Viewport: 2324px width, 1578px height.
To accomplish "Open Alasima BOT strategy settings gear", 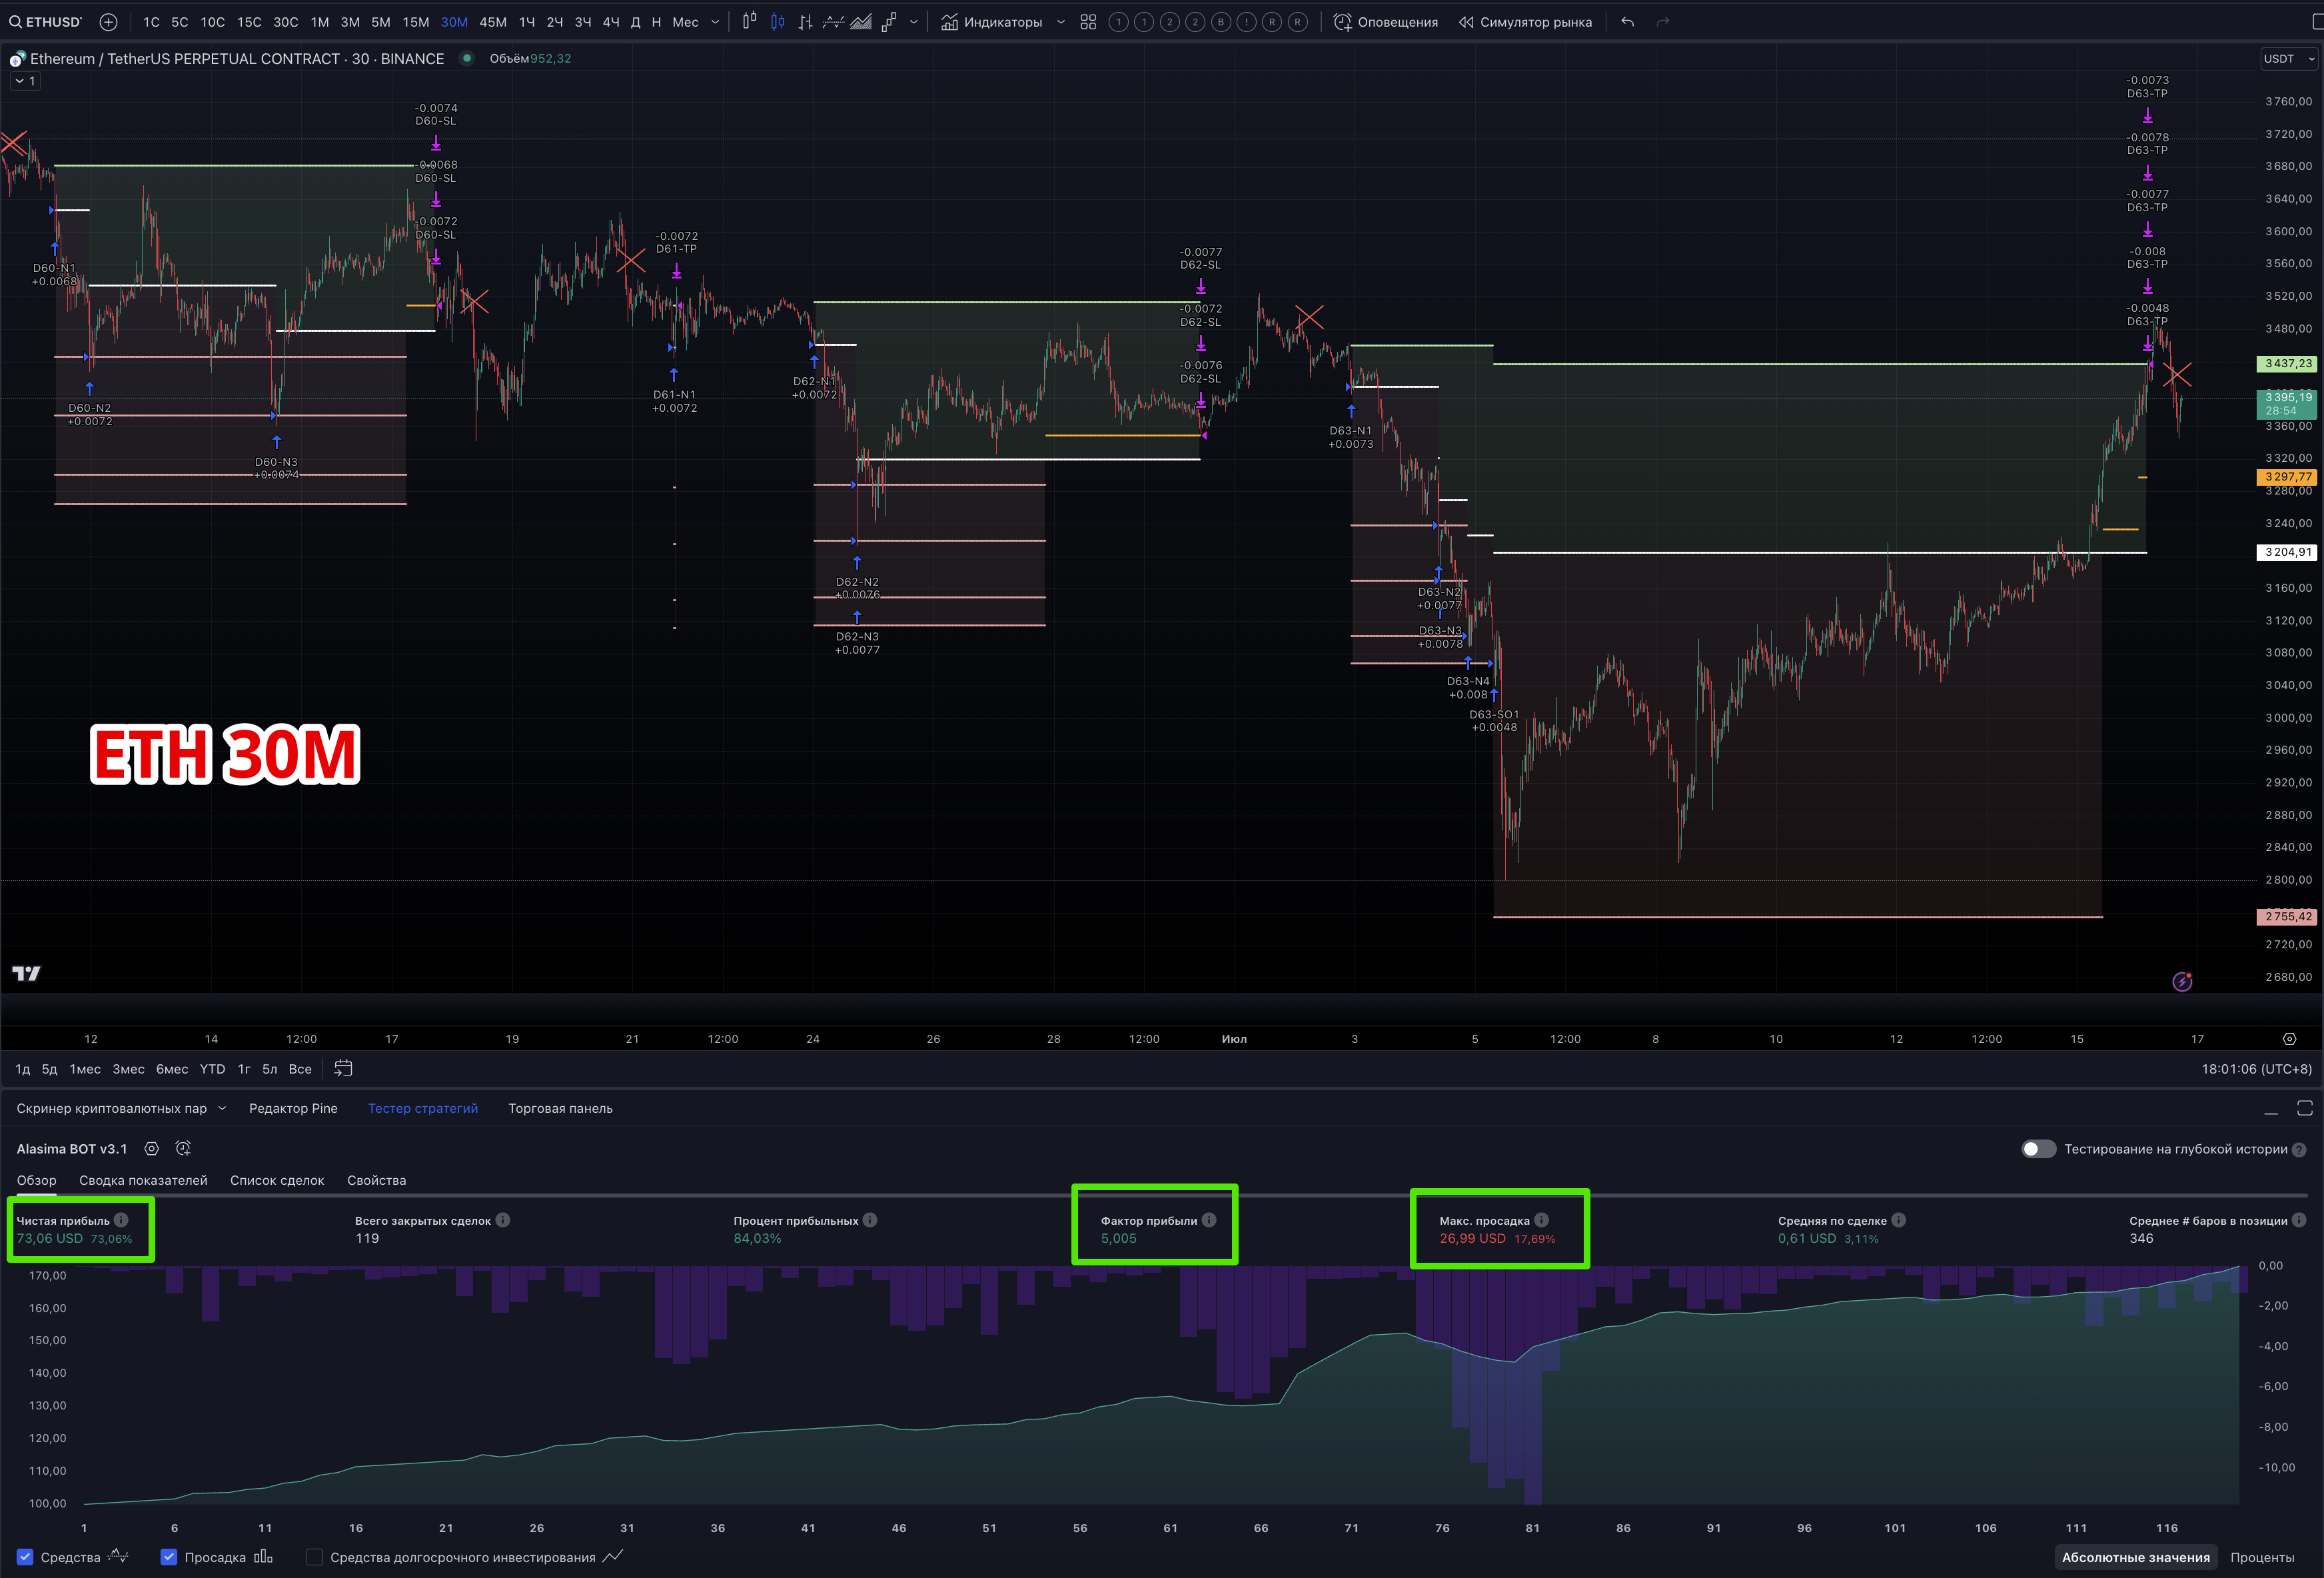I will point(152,1149).
